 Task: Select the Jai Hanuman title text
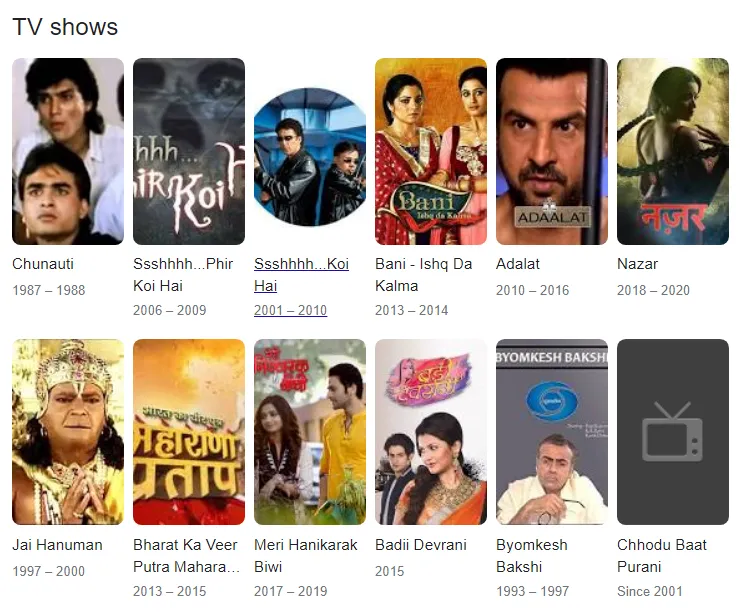57,545
